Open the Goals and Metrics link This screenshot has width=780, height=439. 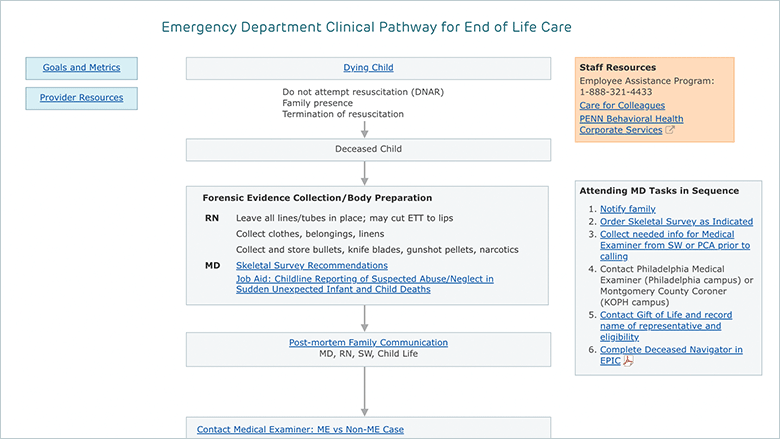coord(82,68)
